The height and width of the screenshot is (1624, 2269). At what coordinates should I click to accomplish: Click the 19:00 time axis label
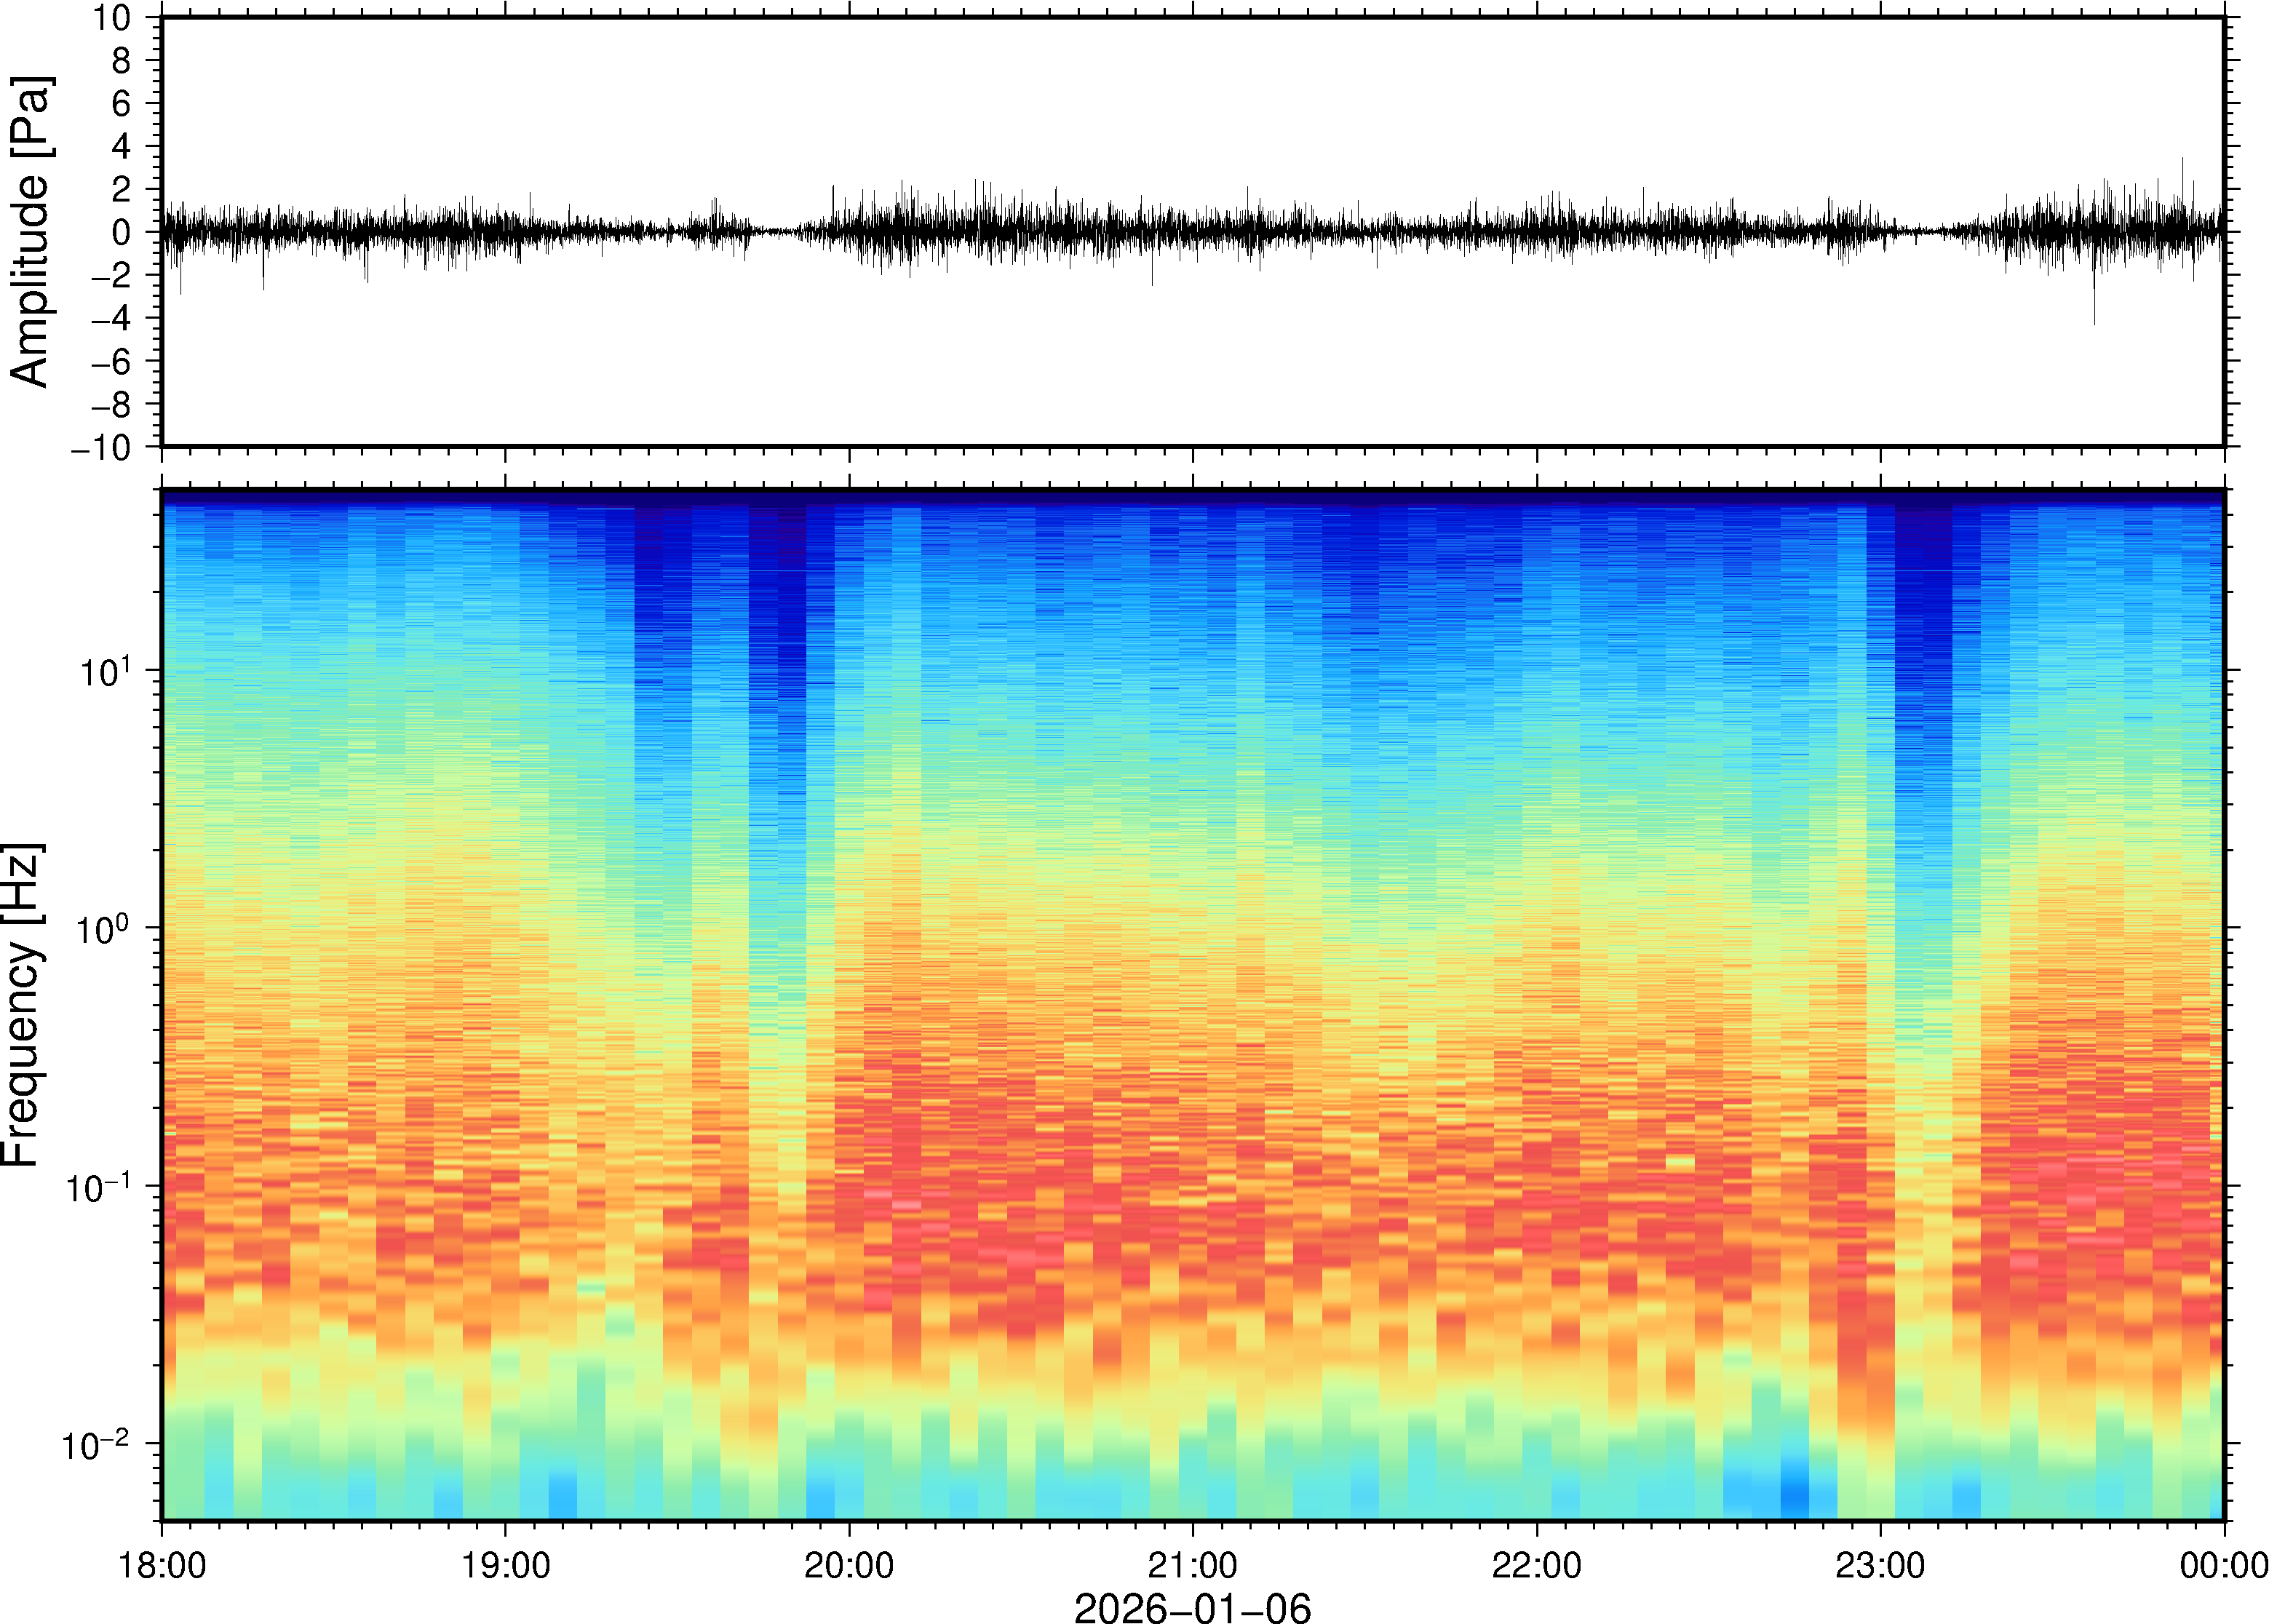click(505, 1565)
